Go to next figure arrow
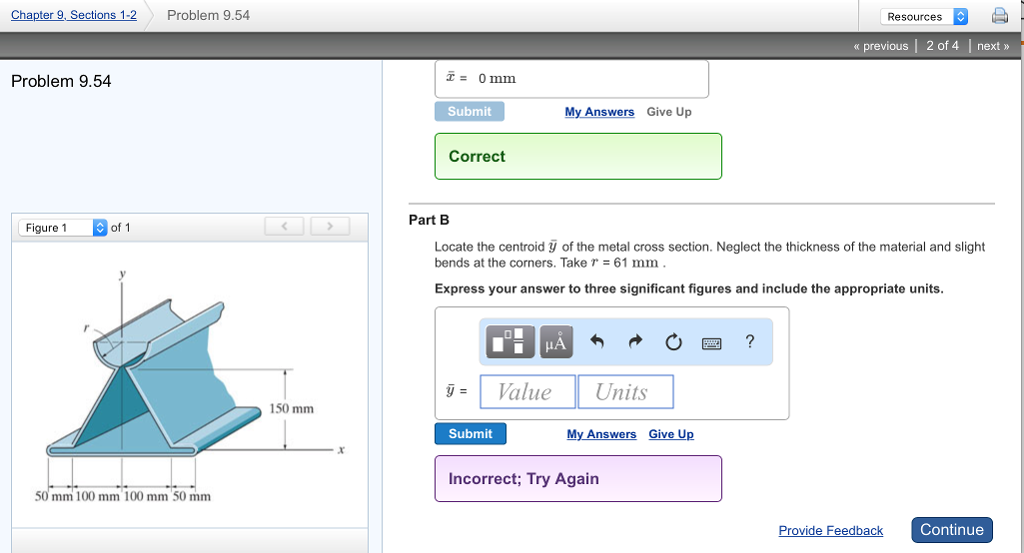 [x=330, y=227]
